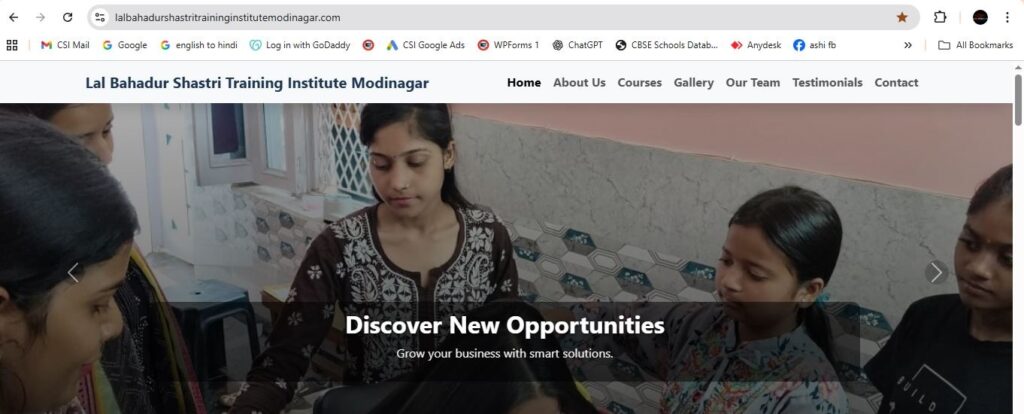Reload the current page
The image size is (1024, 414).
(x=67, y=18)
